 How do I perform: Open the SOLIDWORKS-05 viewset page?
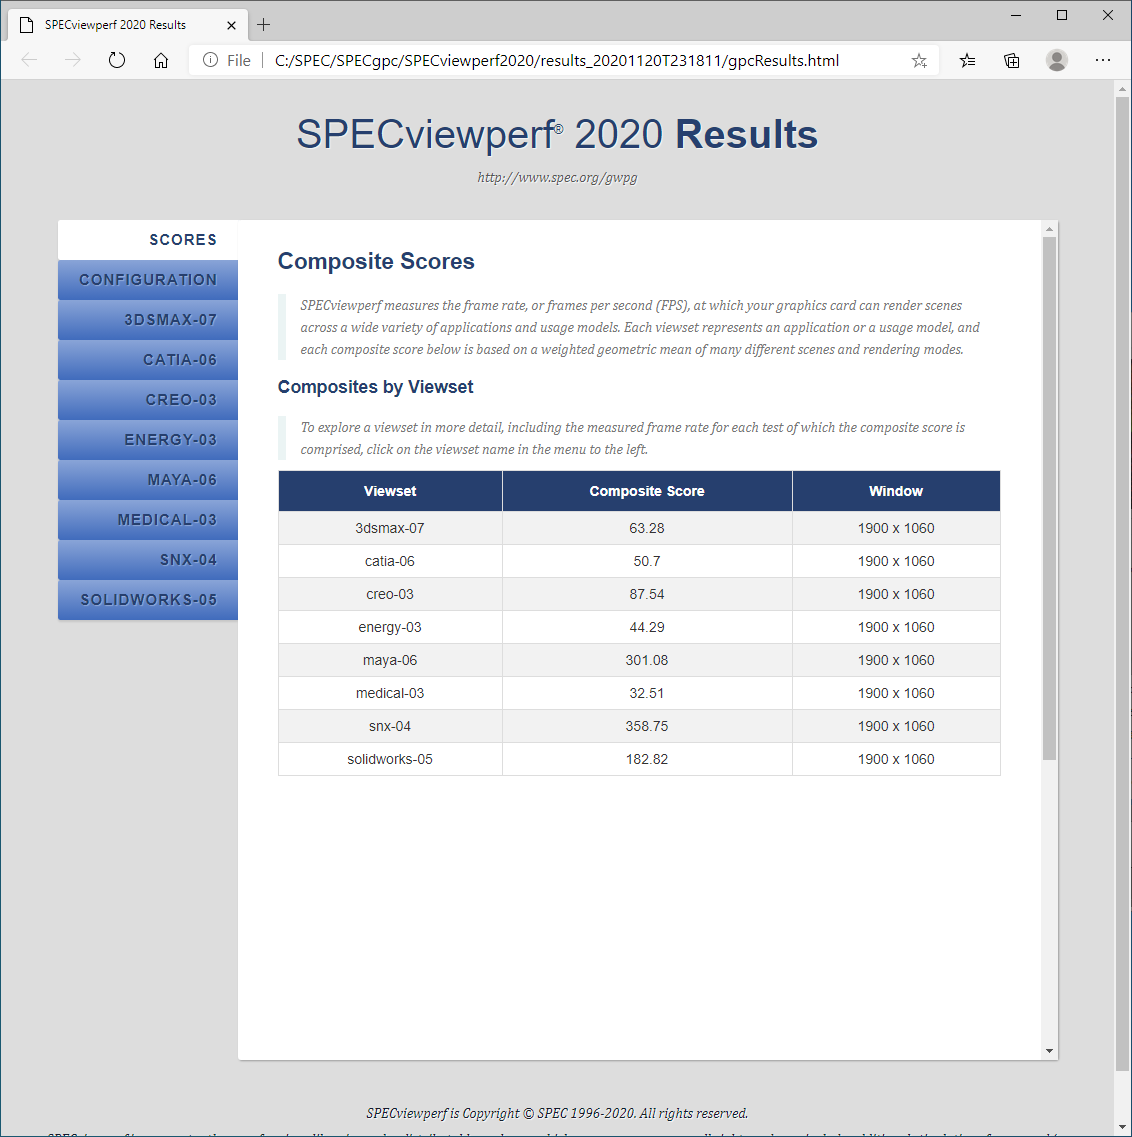point(148,600)
